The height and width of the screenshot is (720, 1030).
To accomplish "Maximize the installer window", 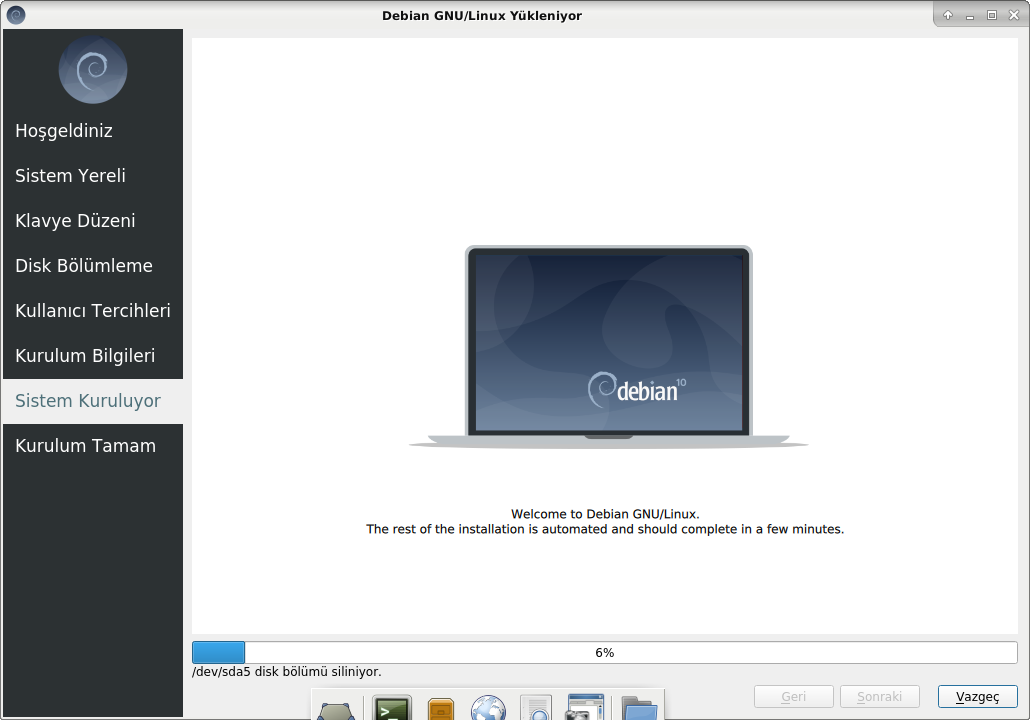I will (992, 15).
